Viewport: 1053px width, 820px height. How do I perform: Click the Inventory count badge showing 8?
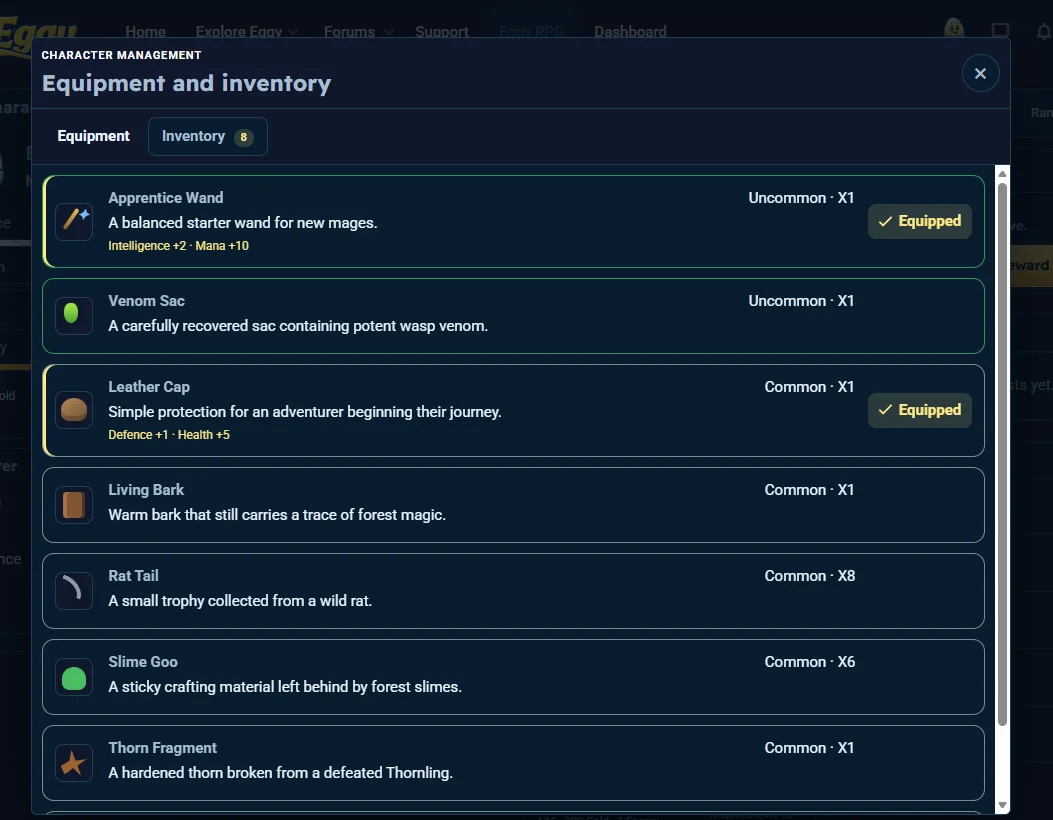click(243, 137)
